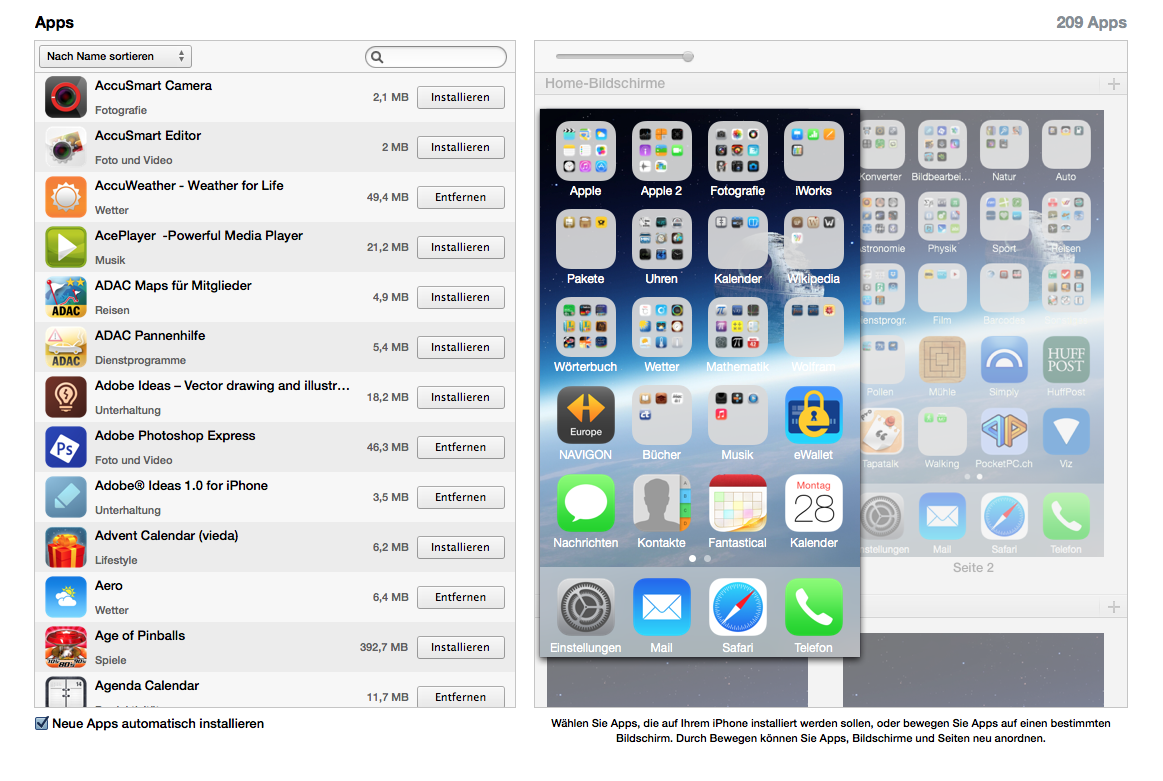Click the home screen zoom slider handle
Screen dimensions: 1163x781
click(688, 56)
